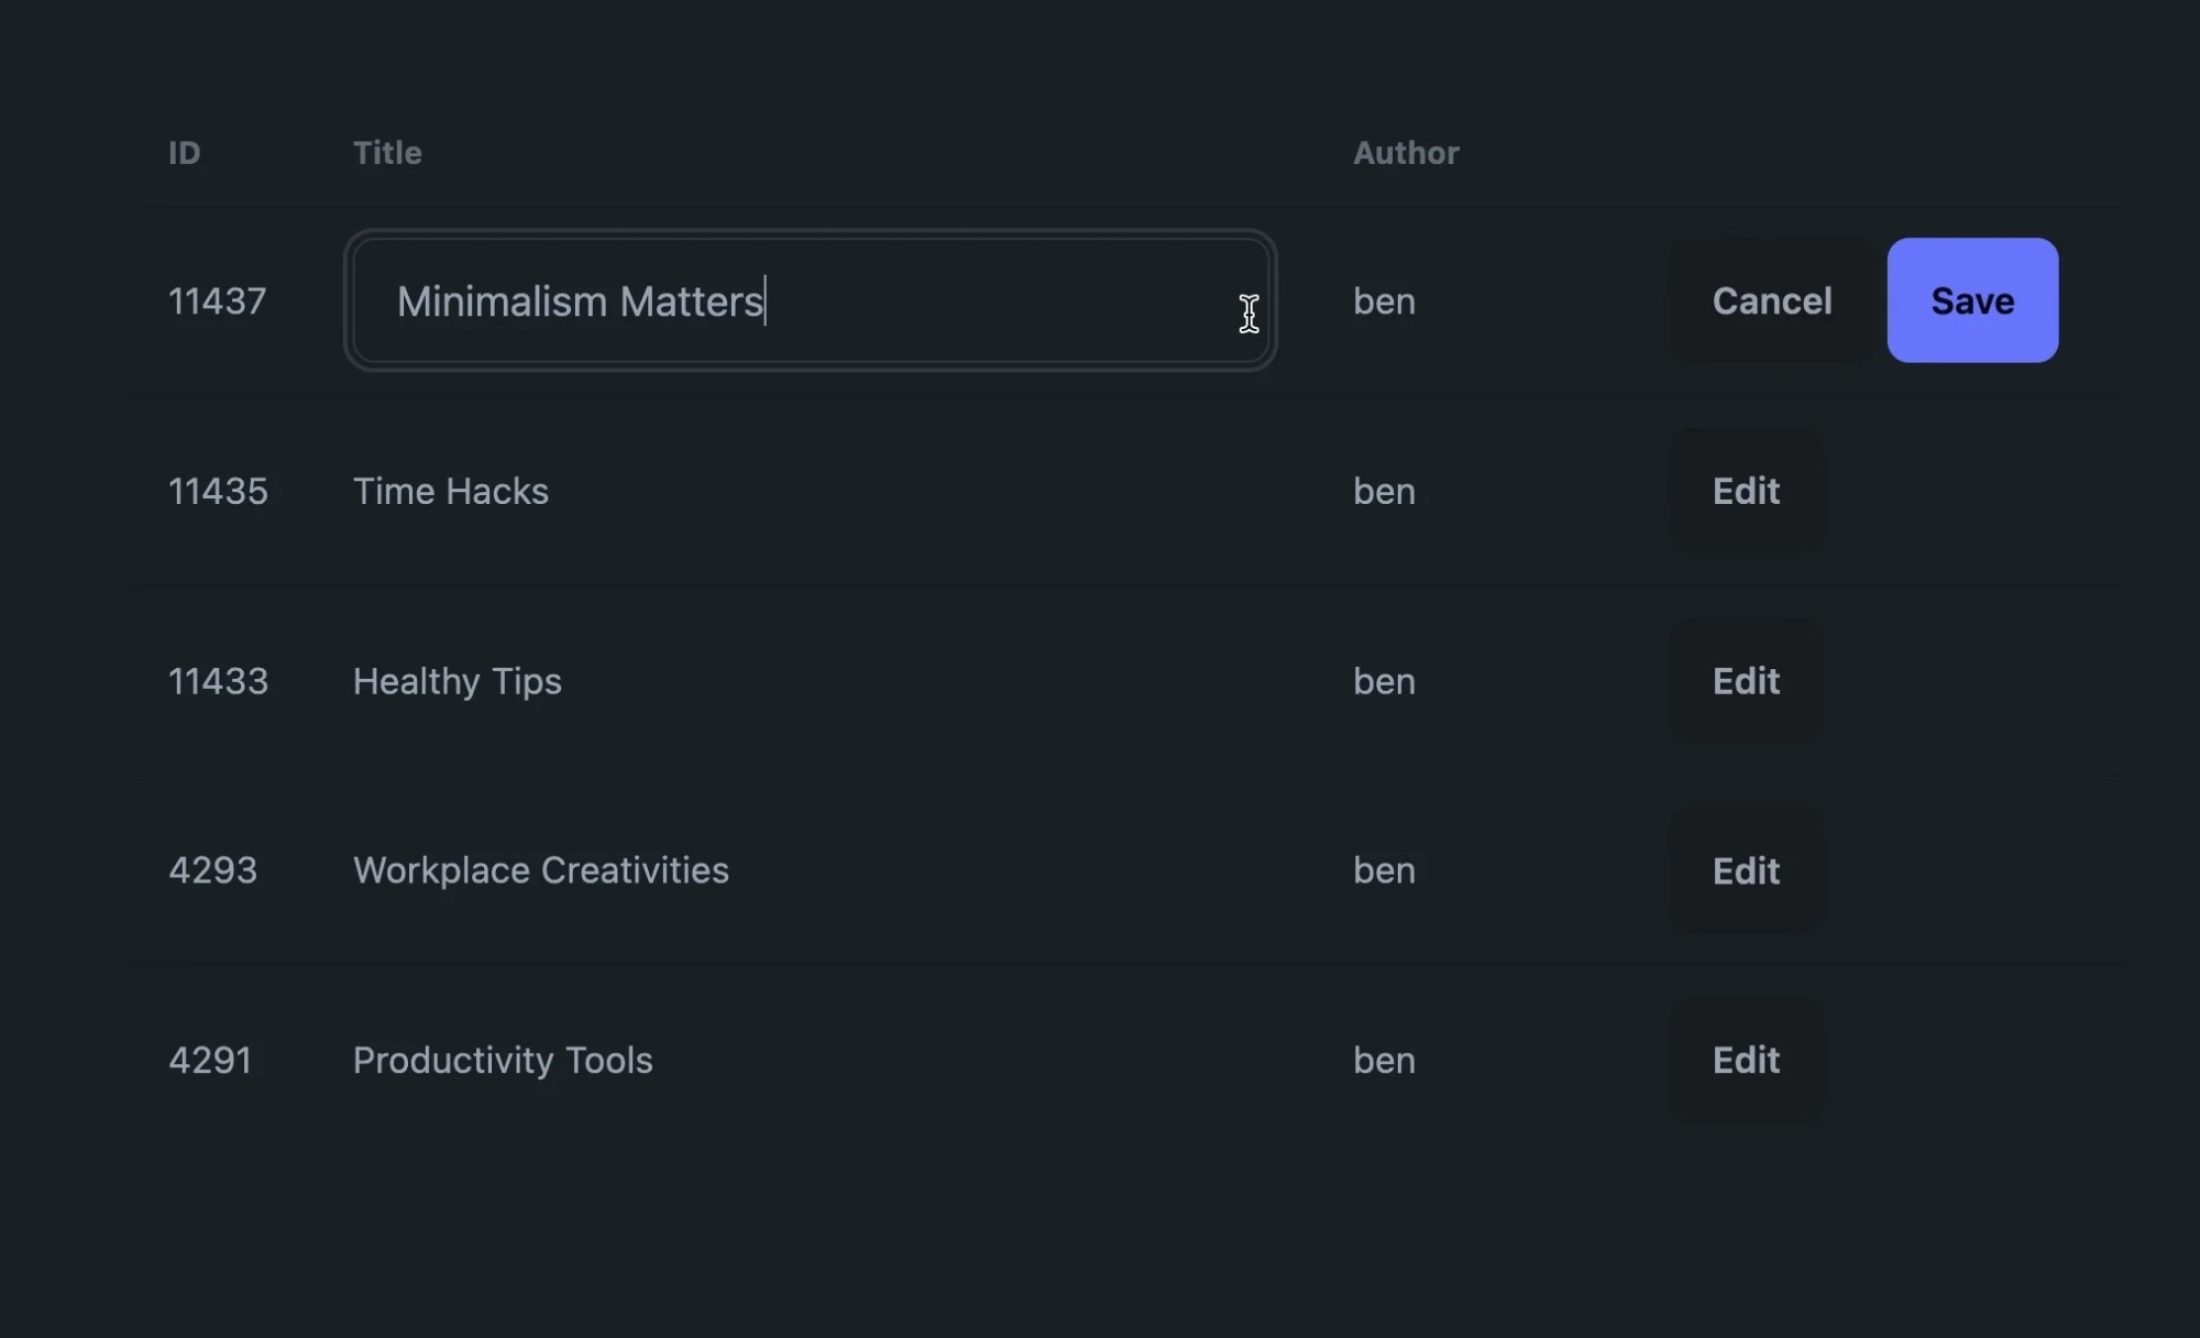
Task: Click Edit on the Time Hacks row
Action: [1745, 491]
